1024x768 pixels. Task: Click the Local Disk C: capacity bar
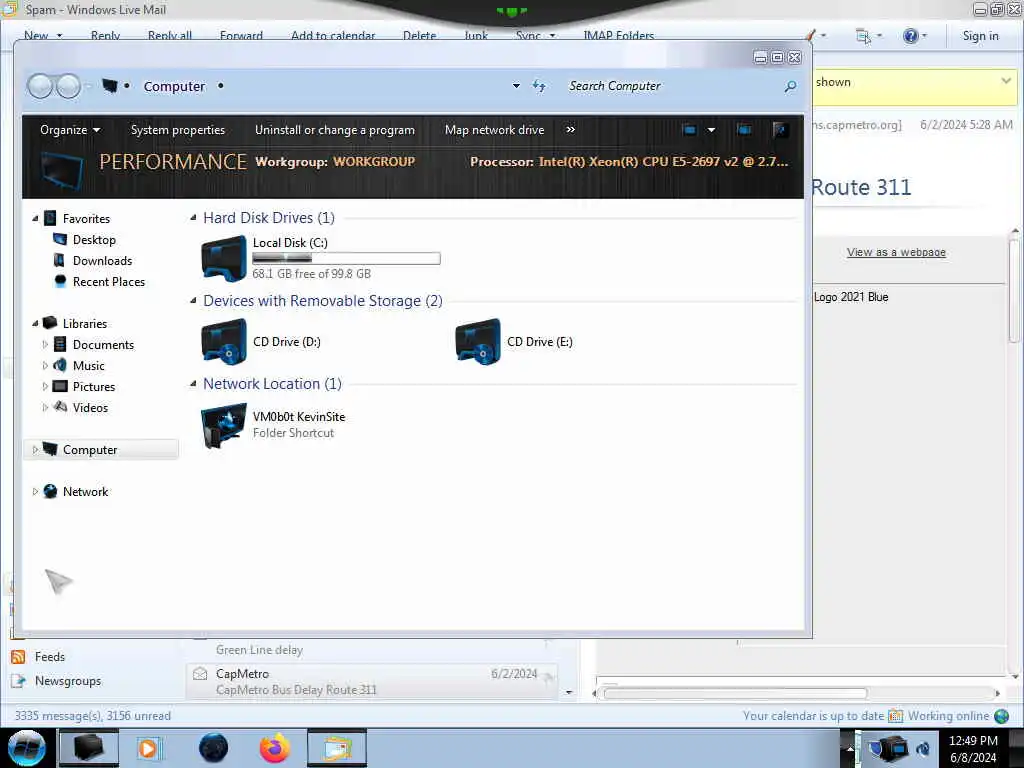346,259
